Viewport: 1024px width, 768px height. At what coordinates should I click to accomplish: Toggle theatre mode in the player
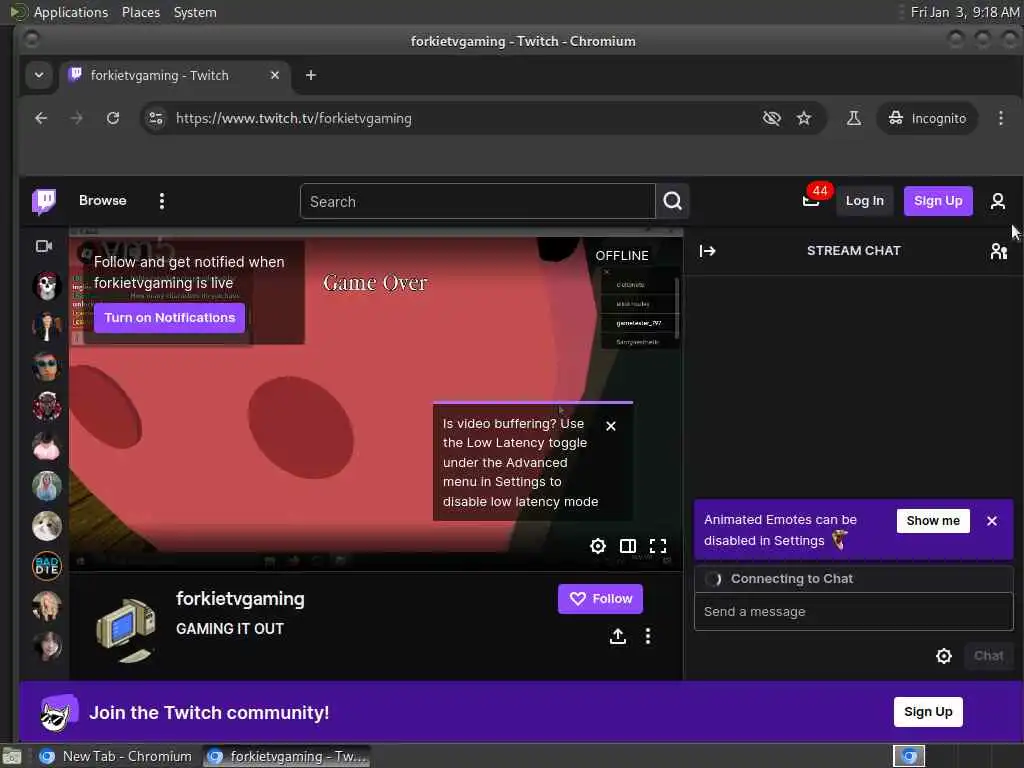tap(628, 546)
